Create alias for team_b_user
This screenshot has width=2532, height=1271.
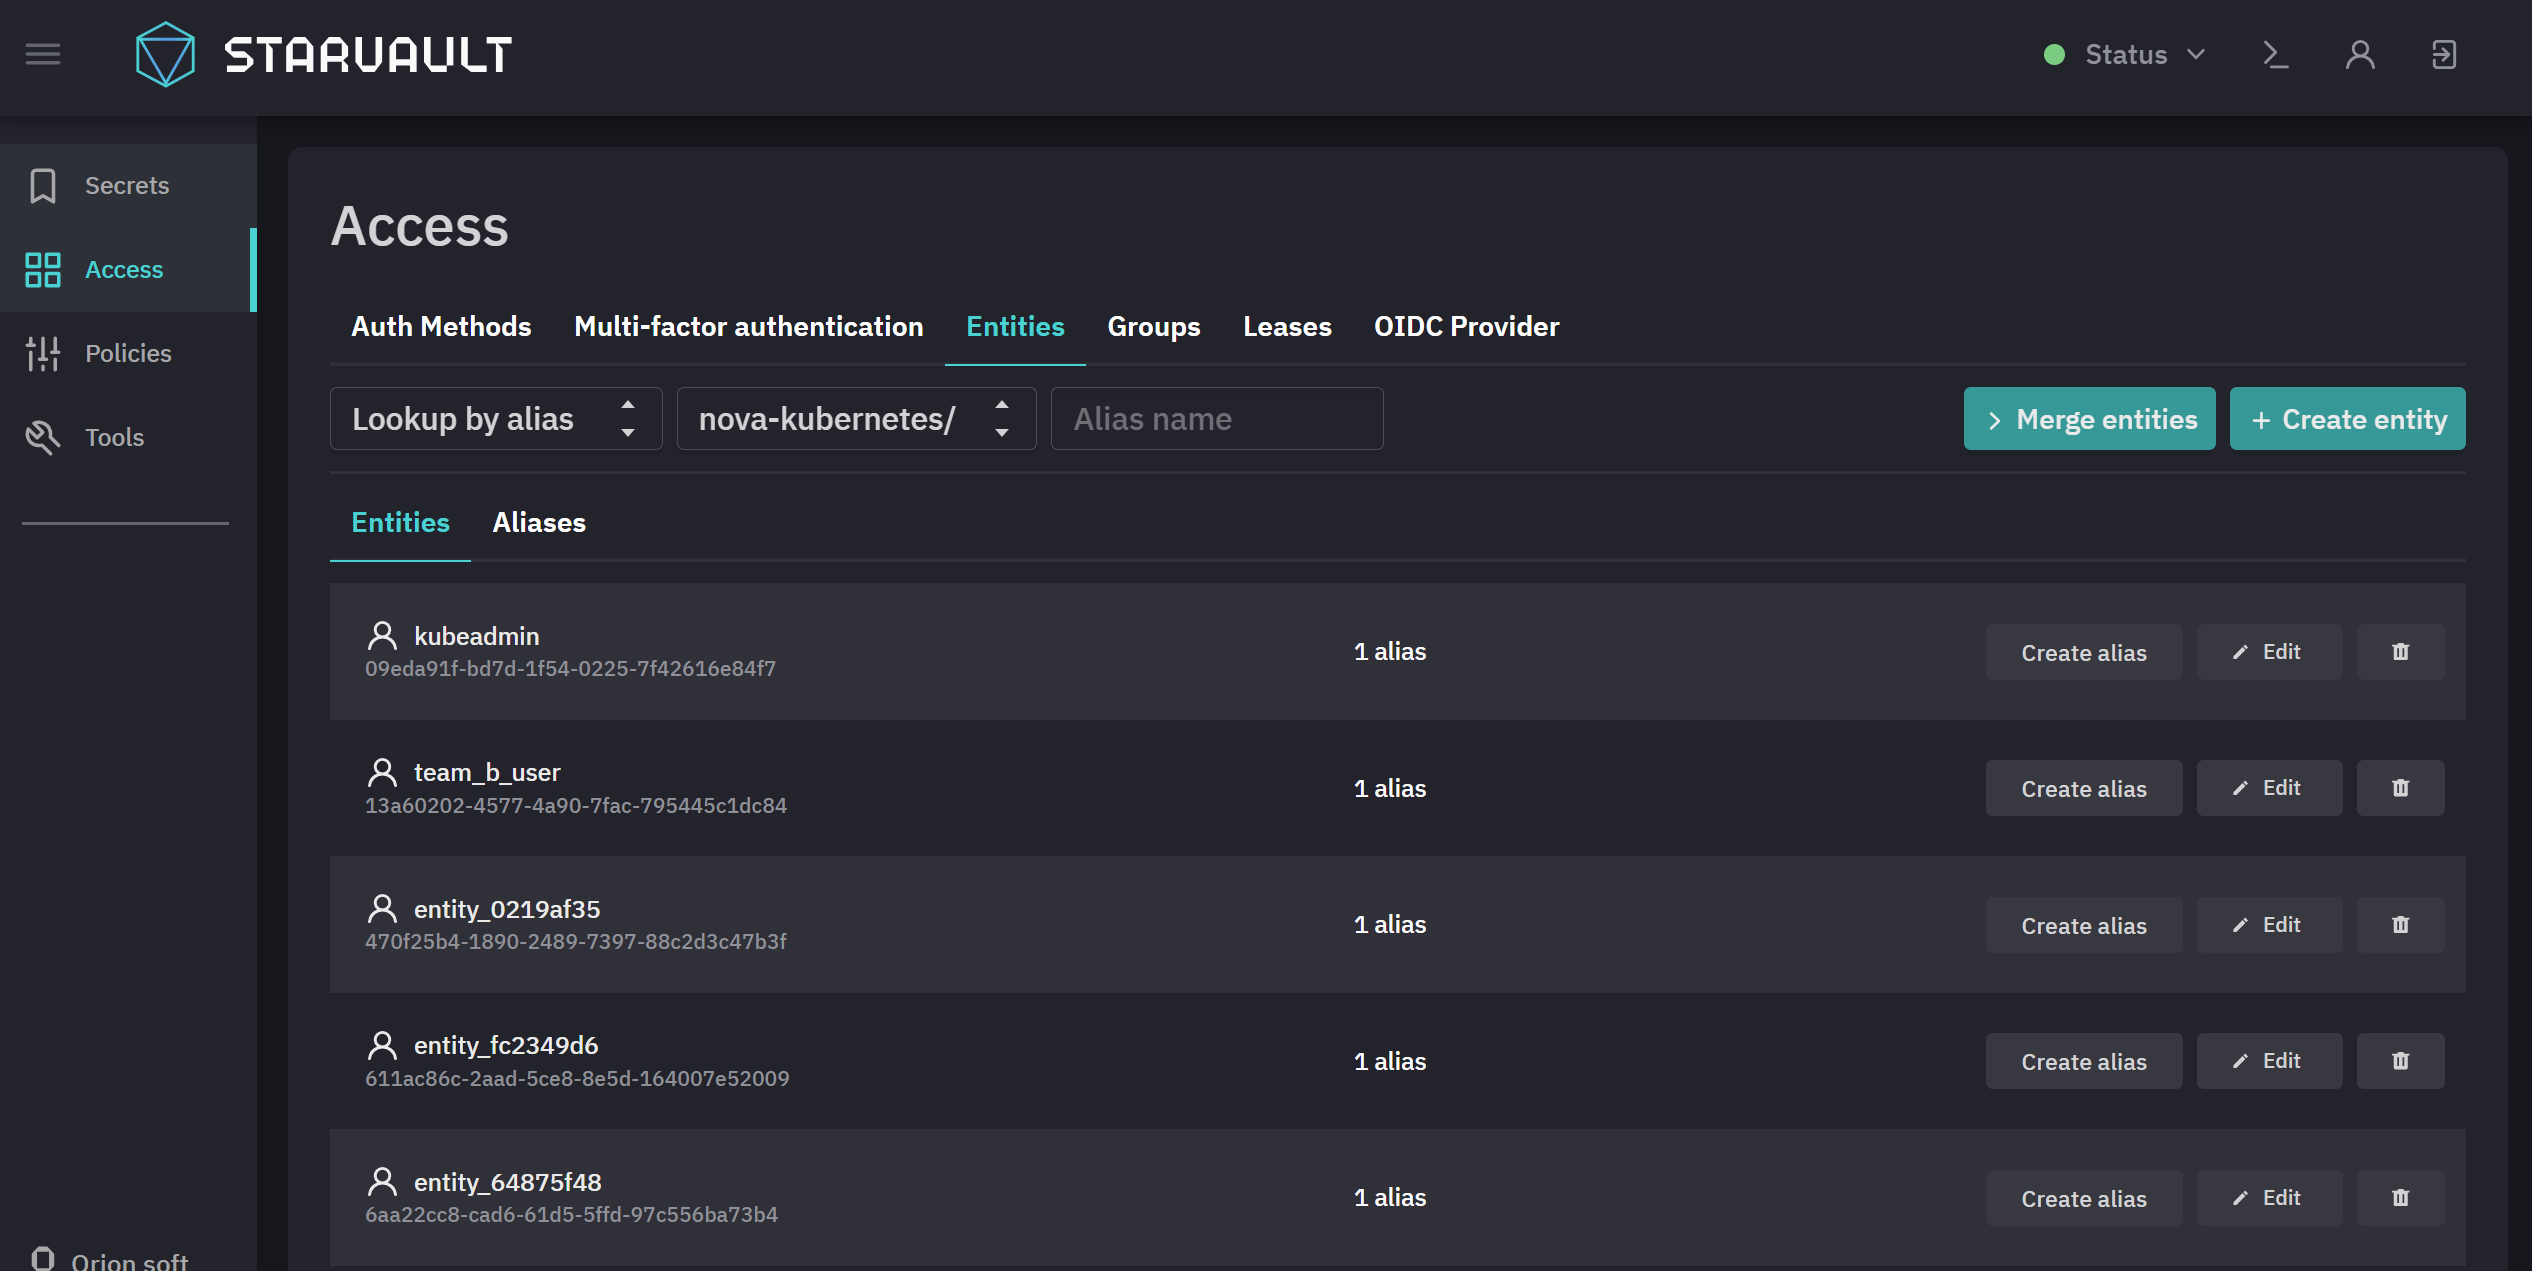[2084, 788]
